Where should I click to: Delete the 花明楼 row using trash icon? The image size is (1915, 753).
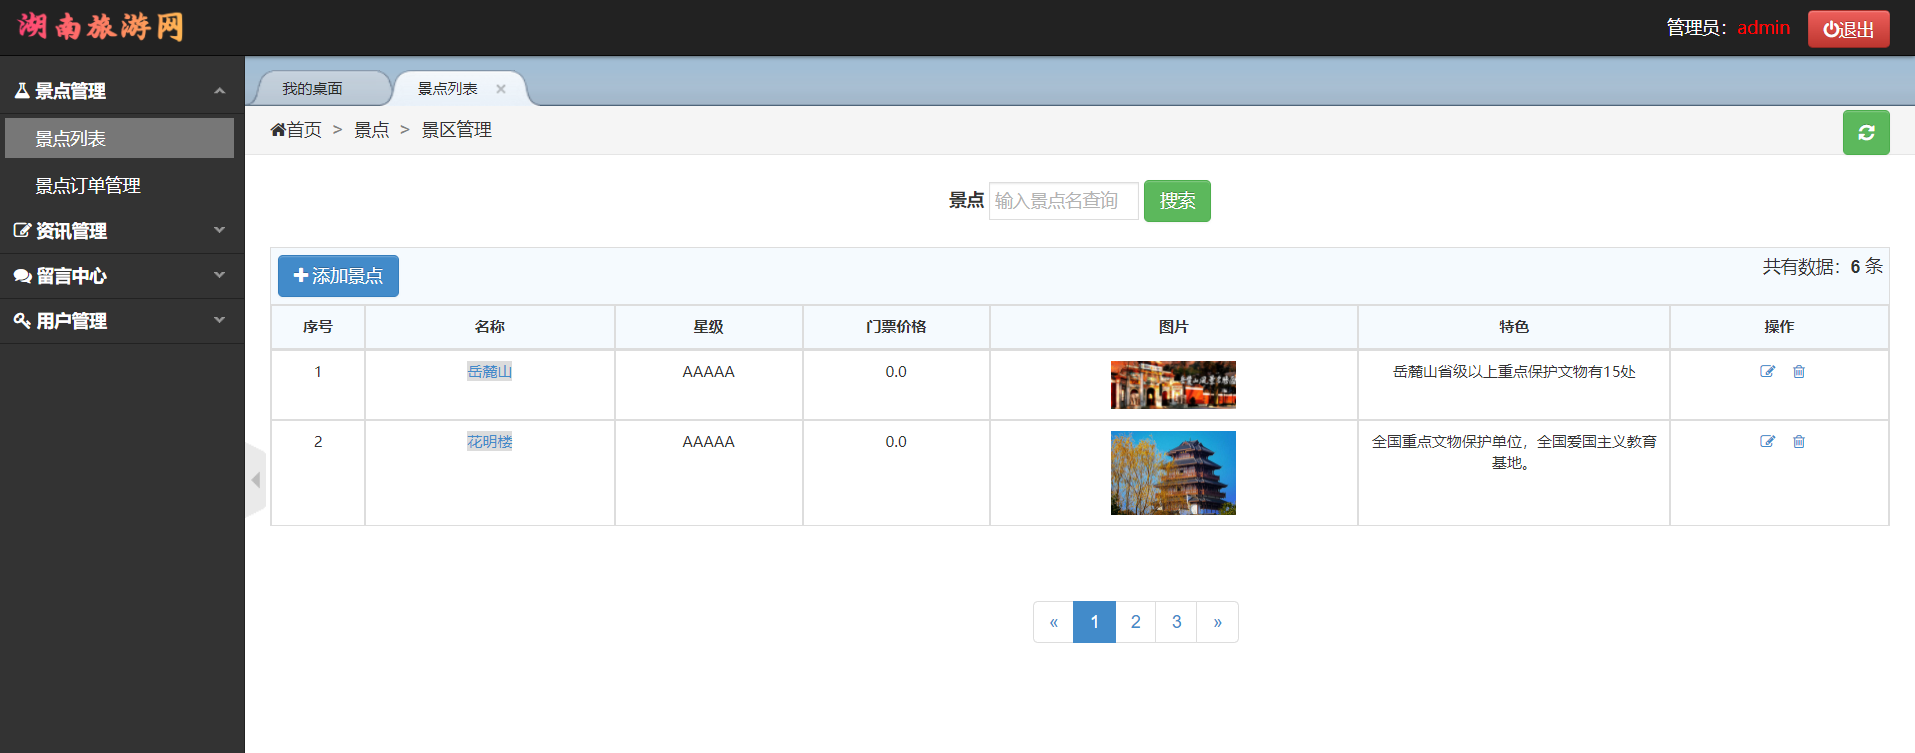[x=1798, y=442]
